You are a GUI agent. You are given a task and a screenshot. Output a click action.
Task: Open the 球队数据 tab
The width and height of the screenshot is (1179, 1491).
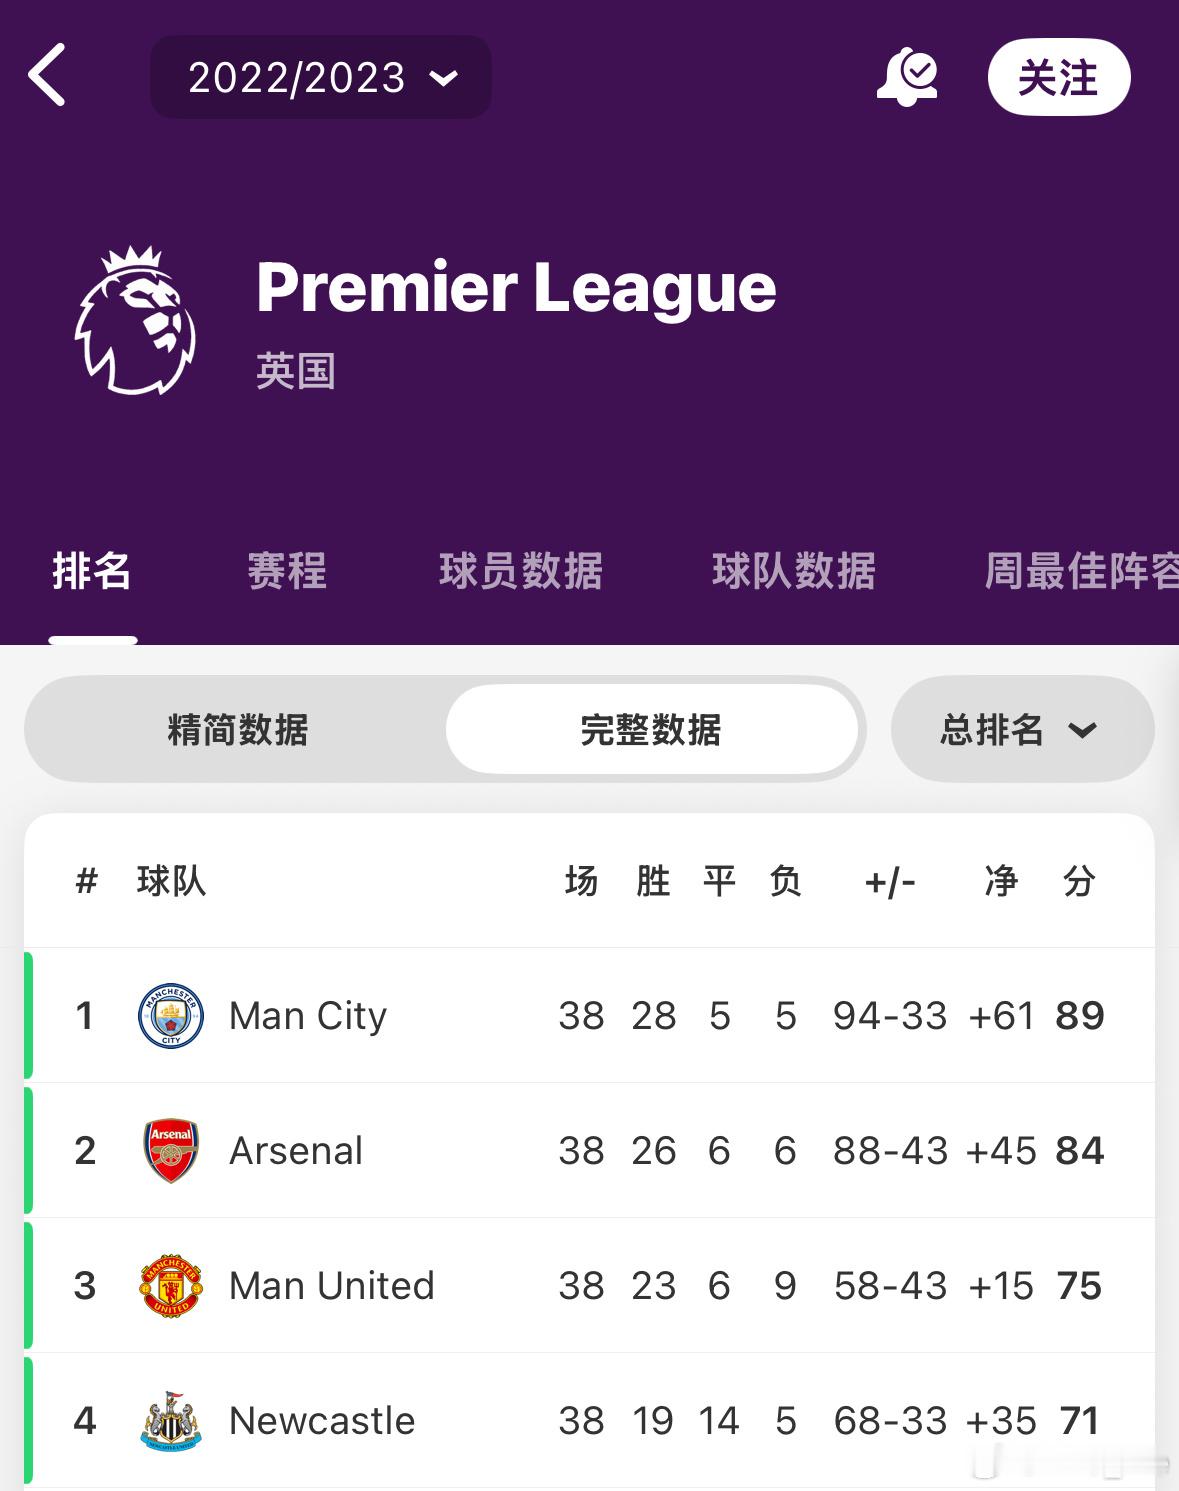coord(794,571)
